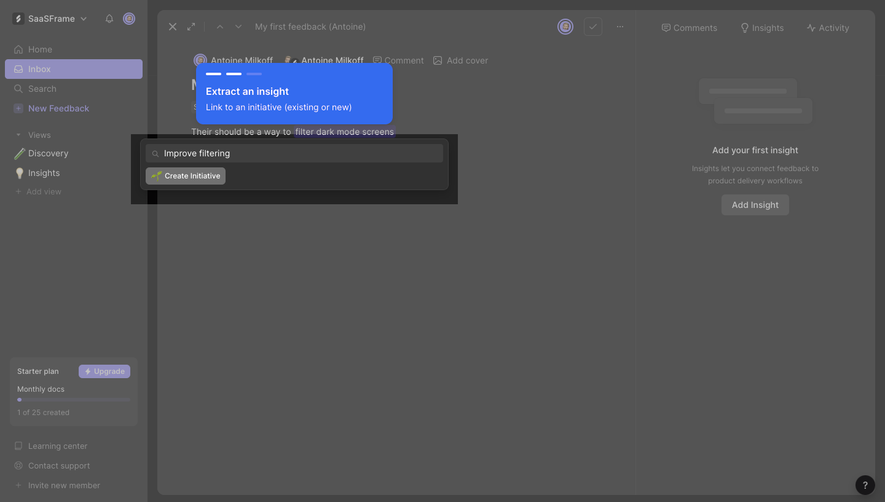Image resolution: width=885 pixels, height=502 pixels.
Task: Switch to the Comments tab
Action: click(689, 28)
